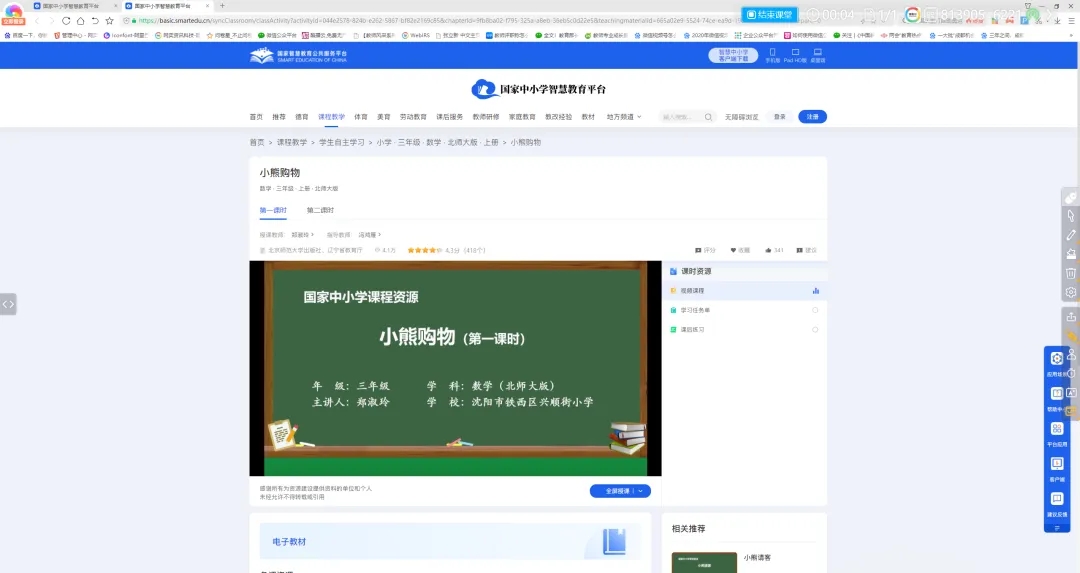Click the 注册 register button
Screen dimensions: 1080x573
click(x=812, y=117)
